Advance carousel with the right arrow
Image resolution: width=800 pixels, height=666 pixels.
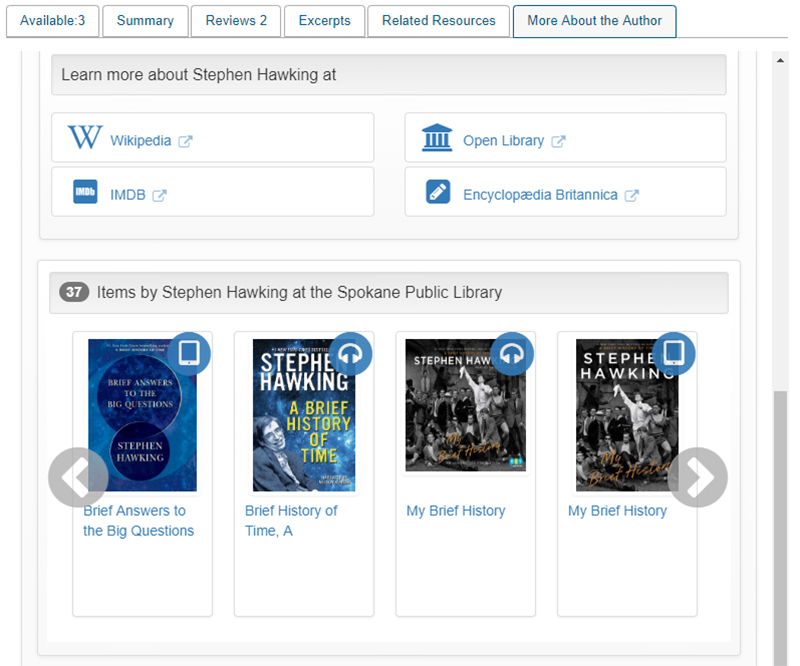[x=697, y=477]
